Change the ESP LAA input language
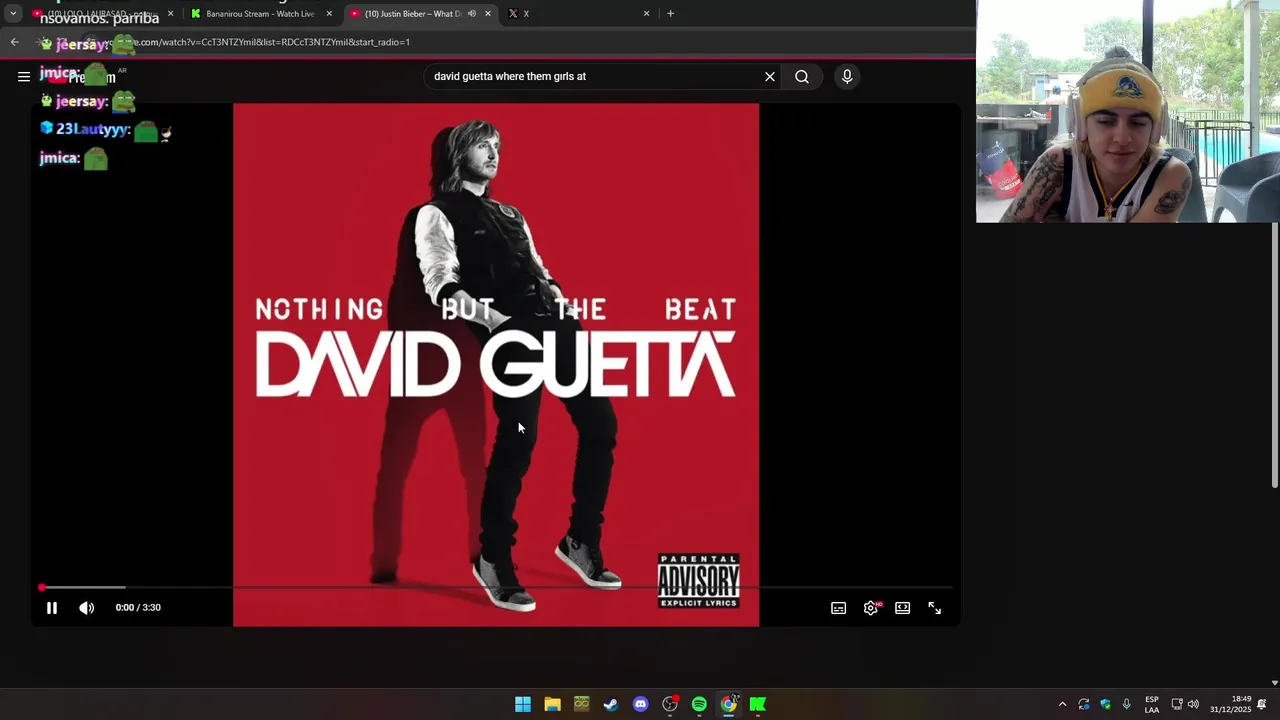This screenshot has height=720, width=1280. click(x=1152, y=704)
